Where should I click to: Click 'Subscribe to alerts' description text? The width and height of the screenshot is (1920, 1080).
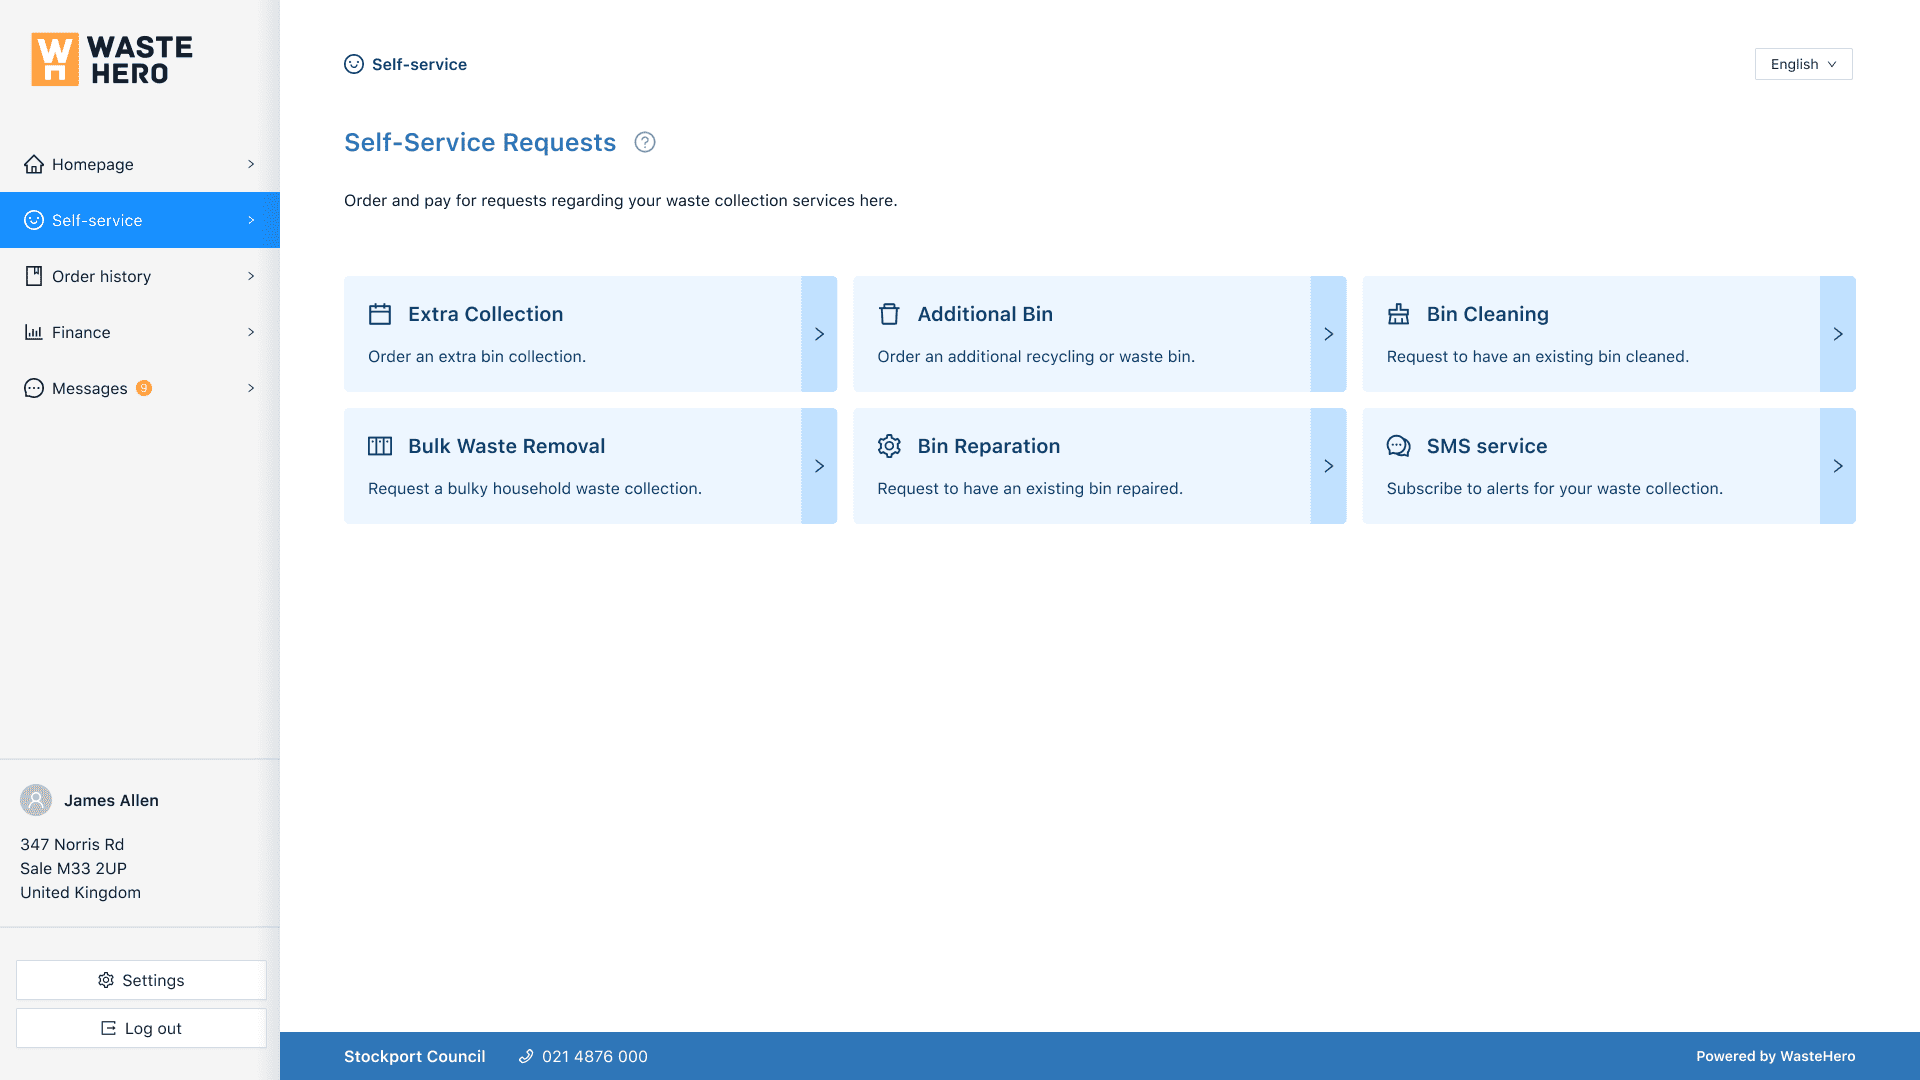[1554, 488]
